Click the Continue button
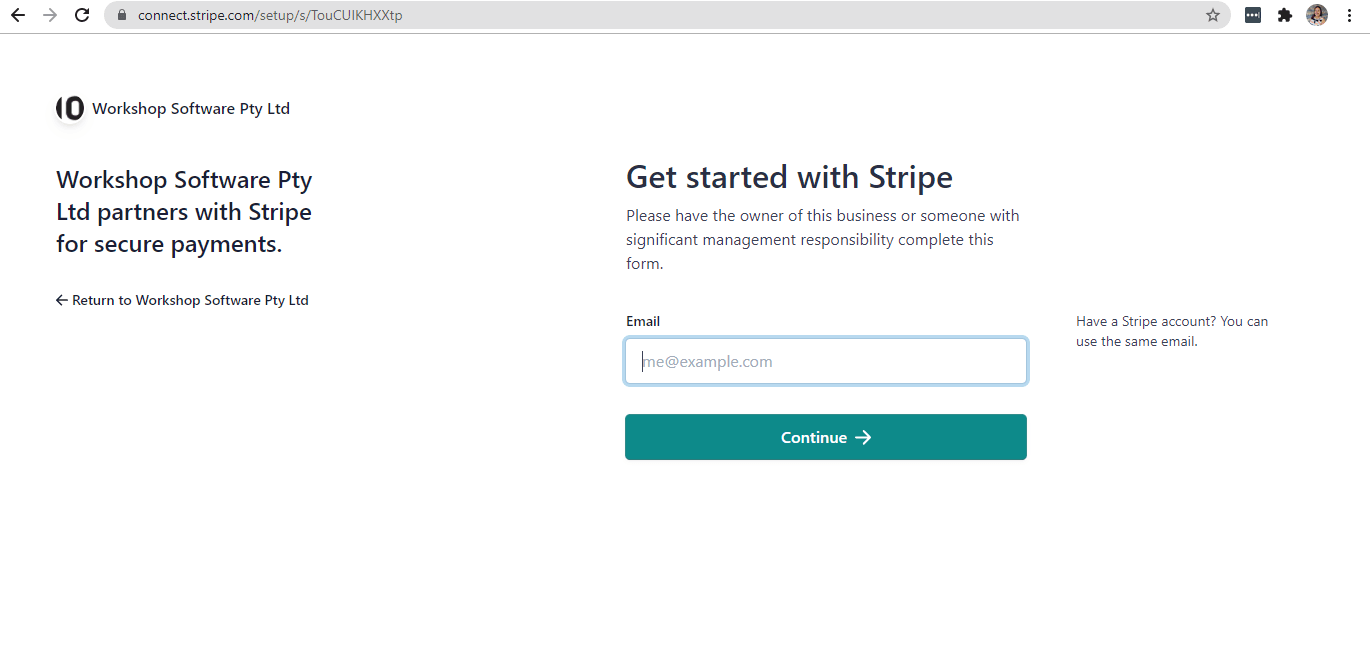 pyautogui.click(x=826, y=437)
